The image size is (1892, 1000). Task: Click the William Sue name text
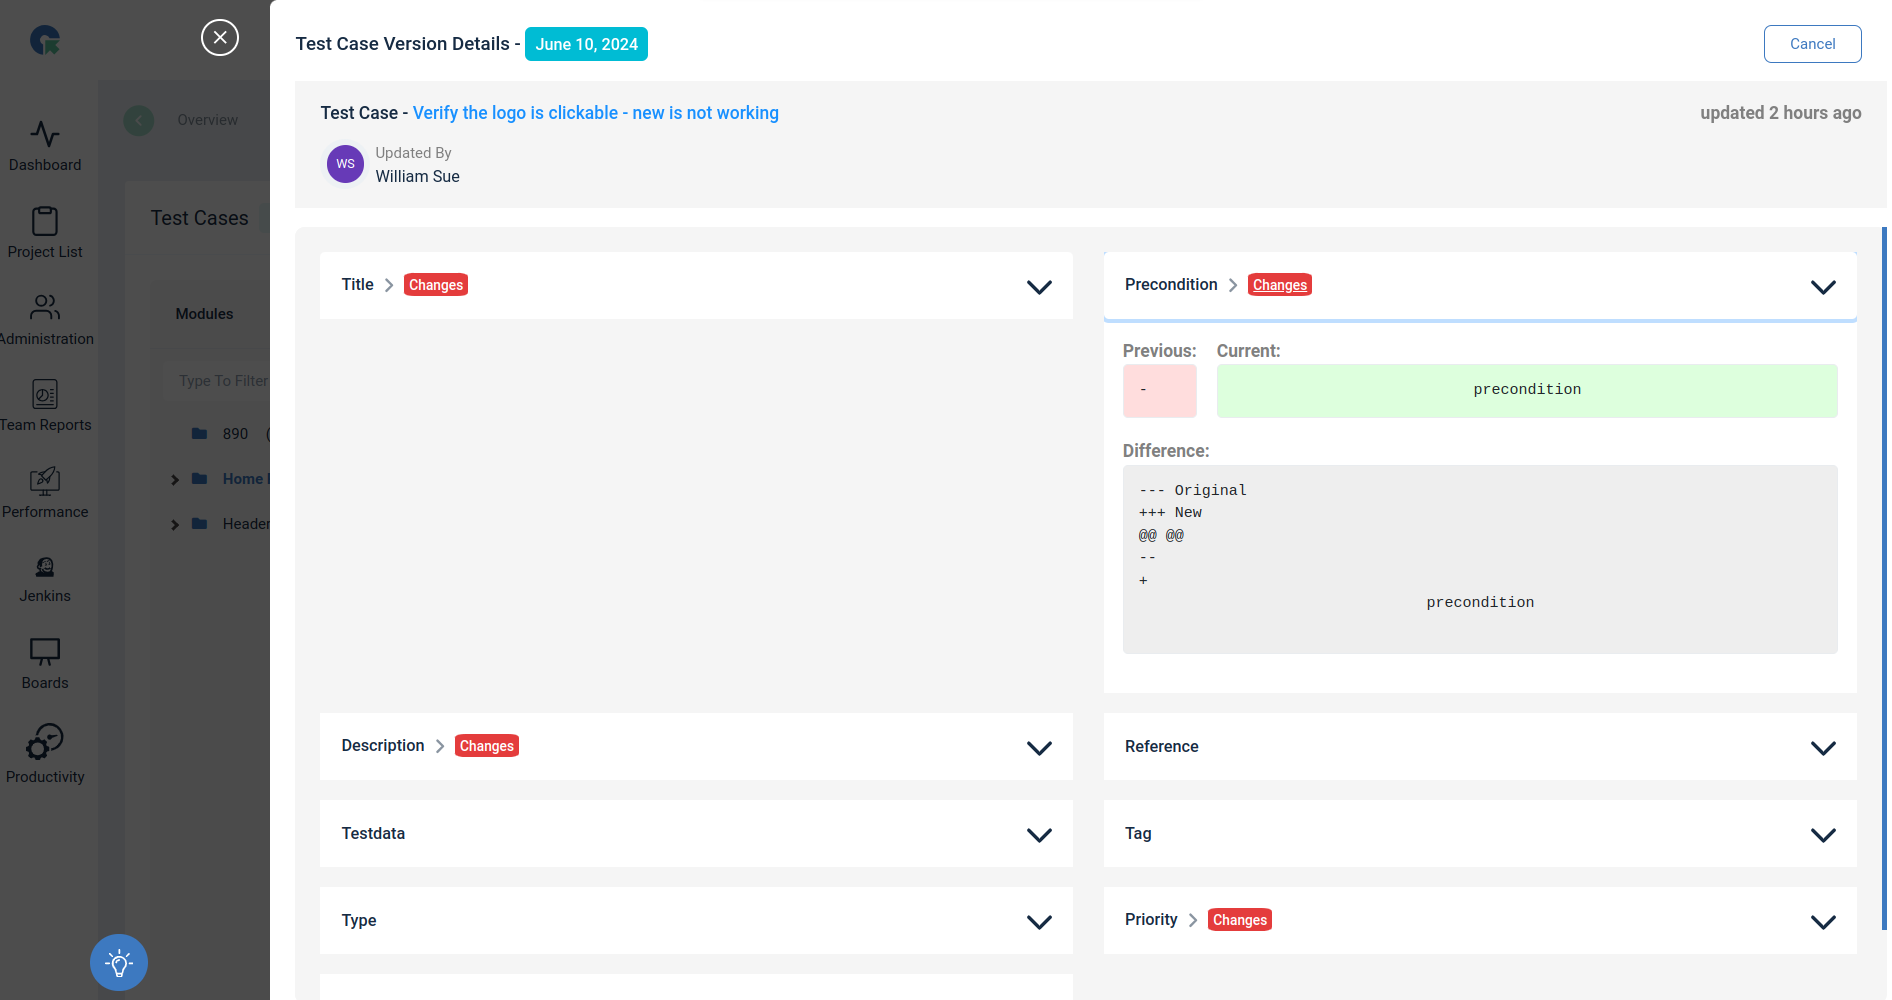(418, 177)
